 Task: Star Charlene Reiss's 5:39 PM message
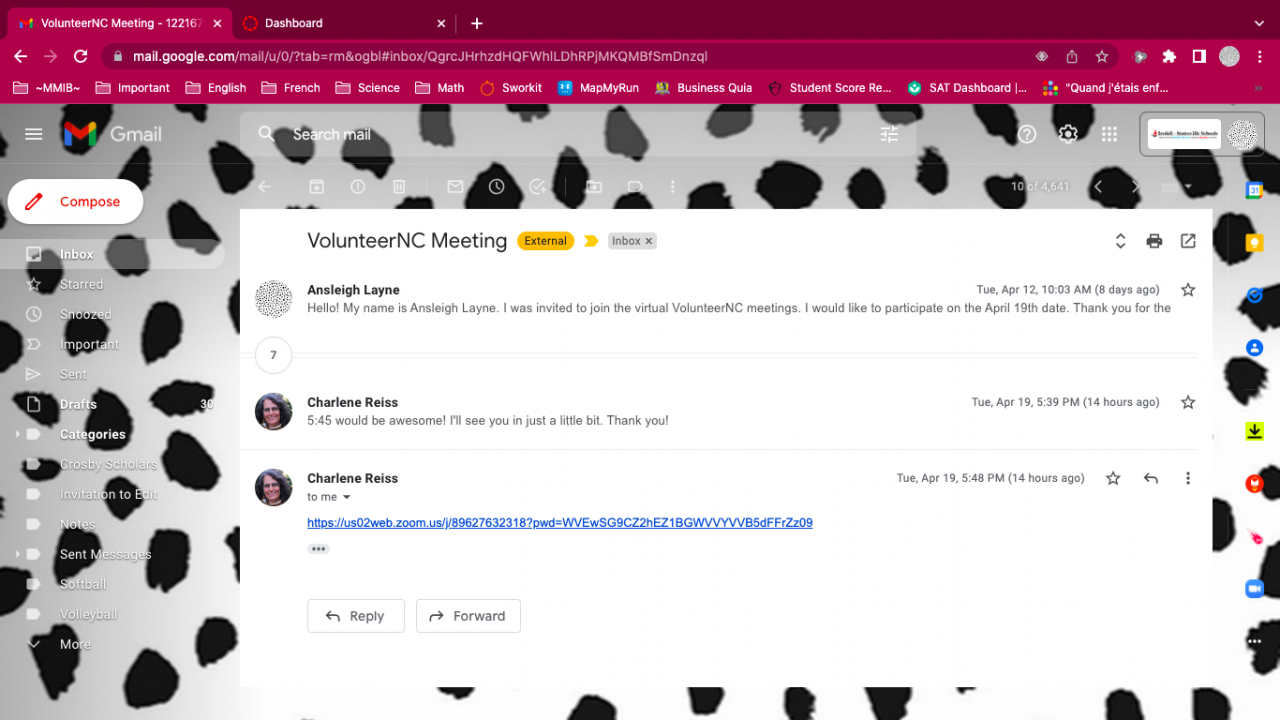point(1188,402)
